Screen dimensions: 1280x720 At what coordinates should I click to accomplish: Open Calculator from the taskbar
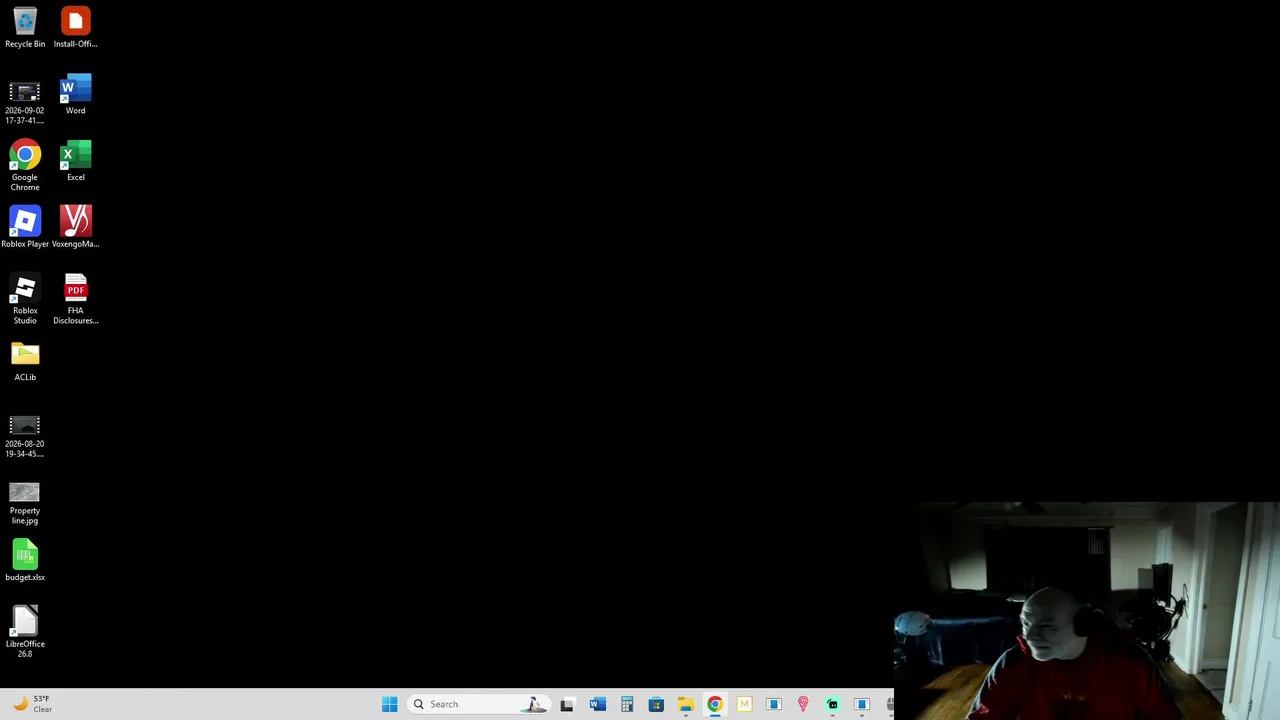627,704
